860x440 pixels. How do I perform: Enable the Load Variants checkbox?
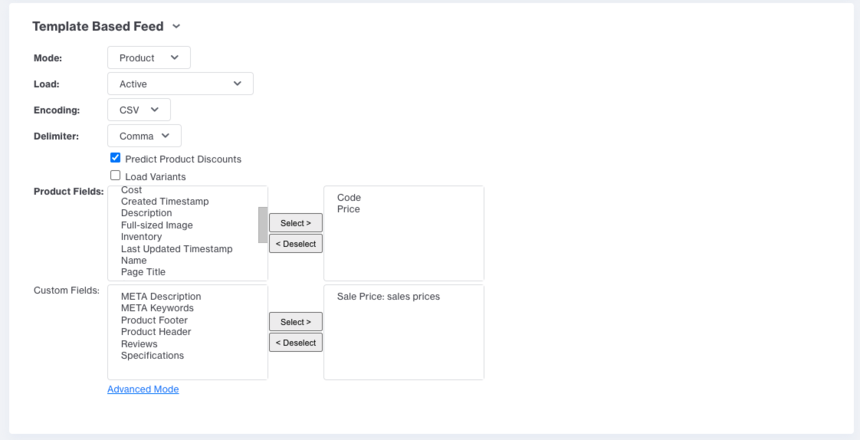(116, 176)
